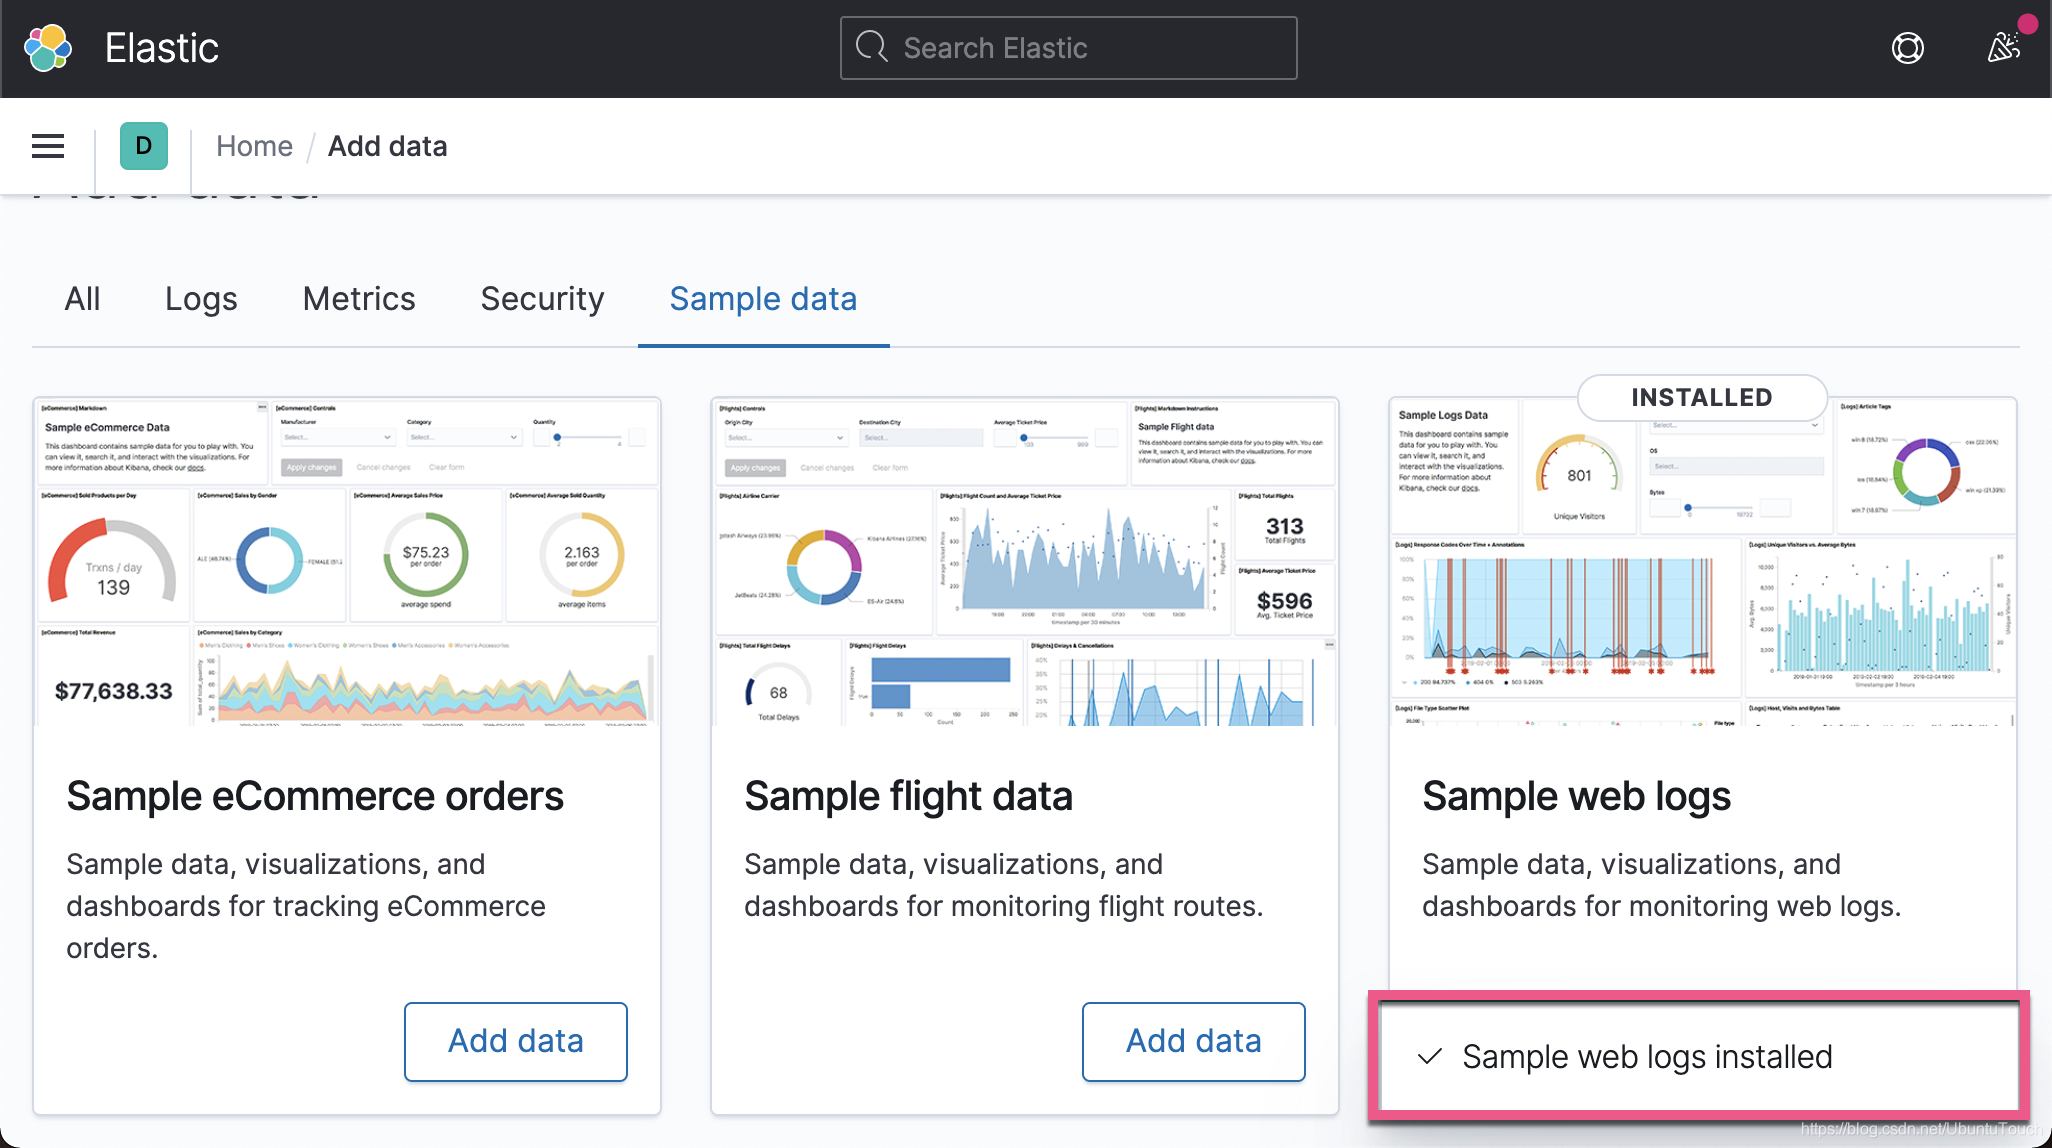This screenshot has height=1148, width=2052.
Task: Click the eCommerce dashboard preview thumbnail
Action: coord(347,562)
